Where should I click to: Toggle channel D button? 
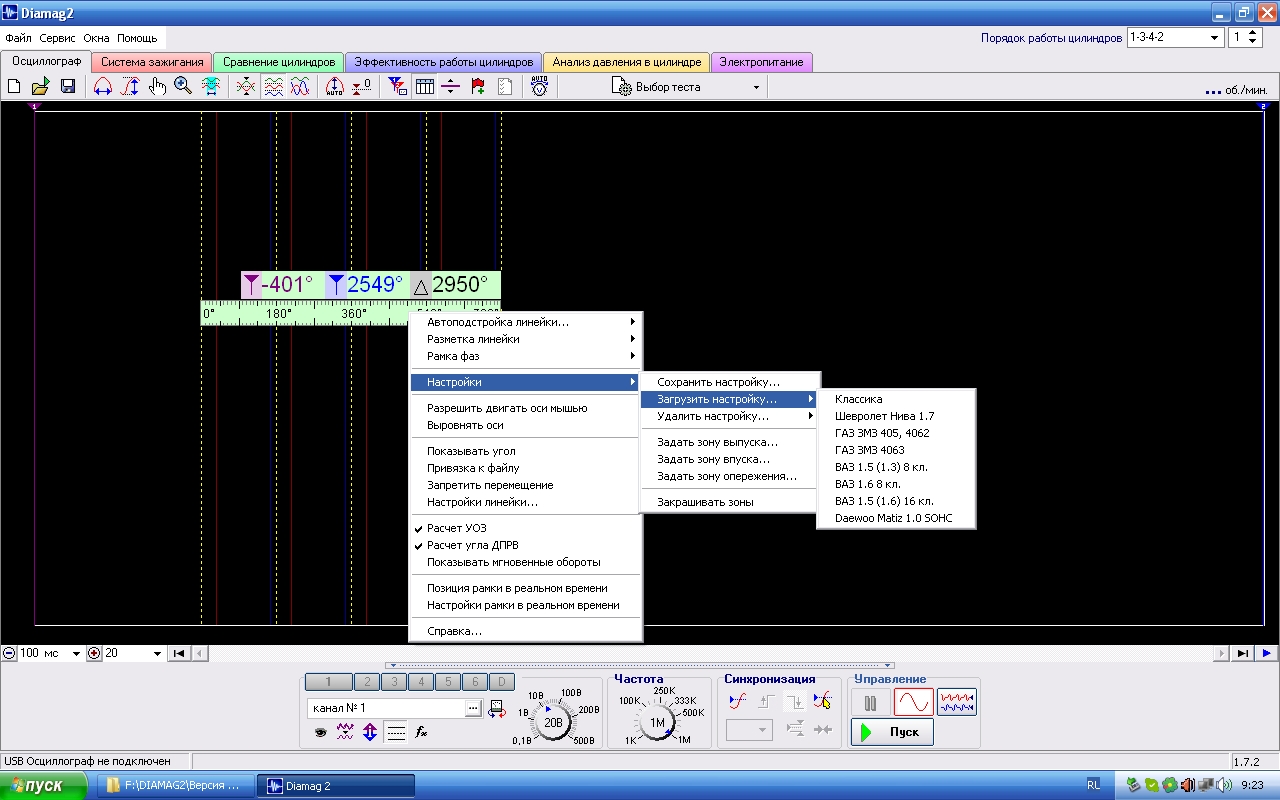coord(502,682)
